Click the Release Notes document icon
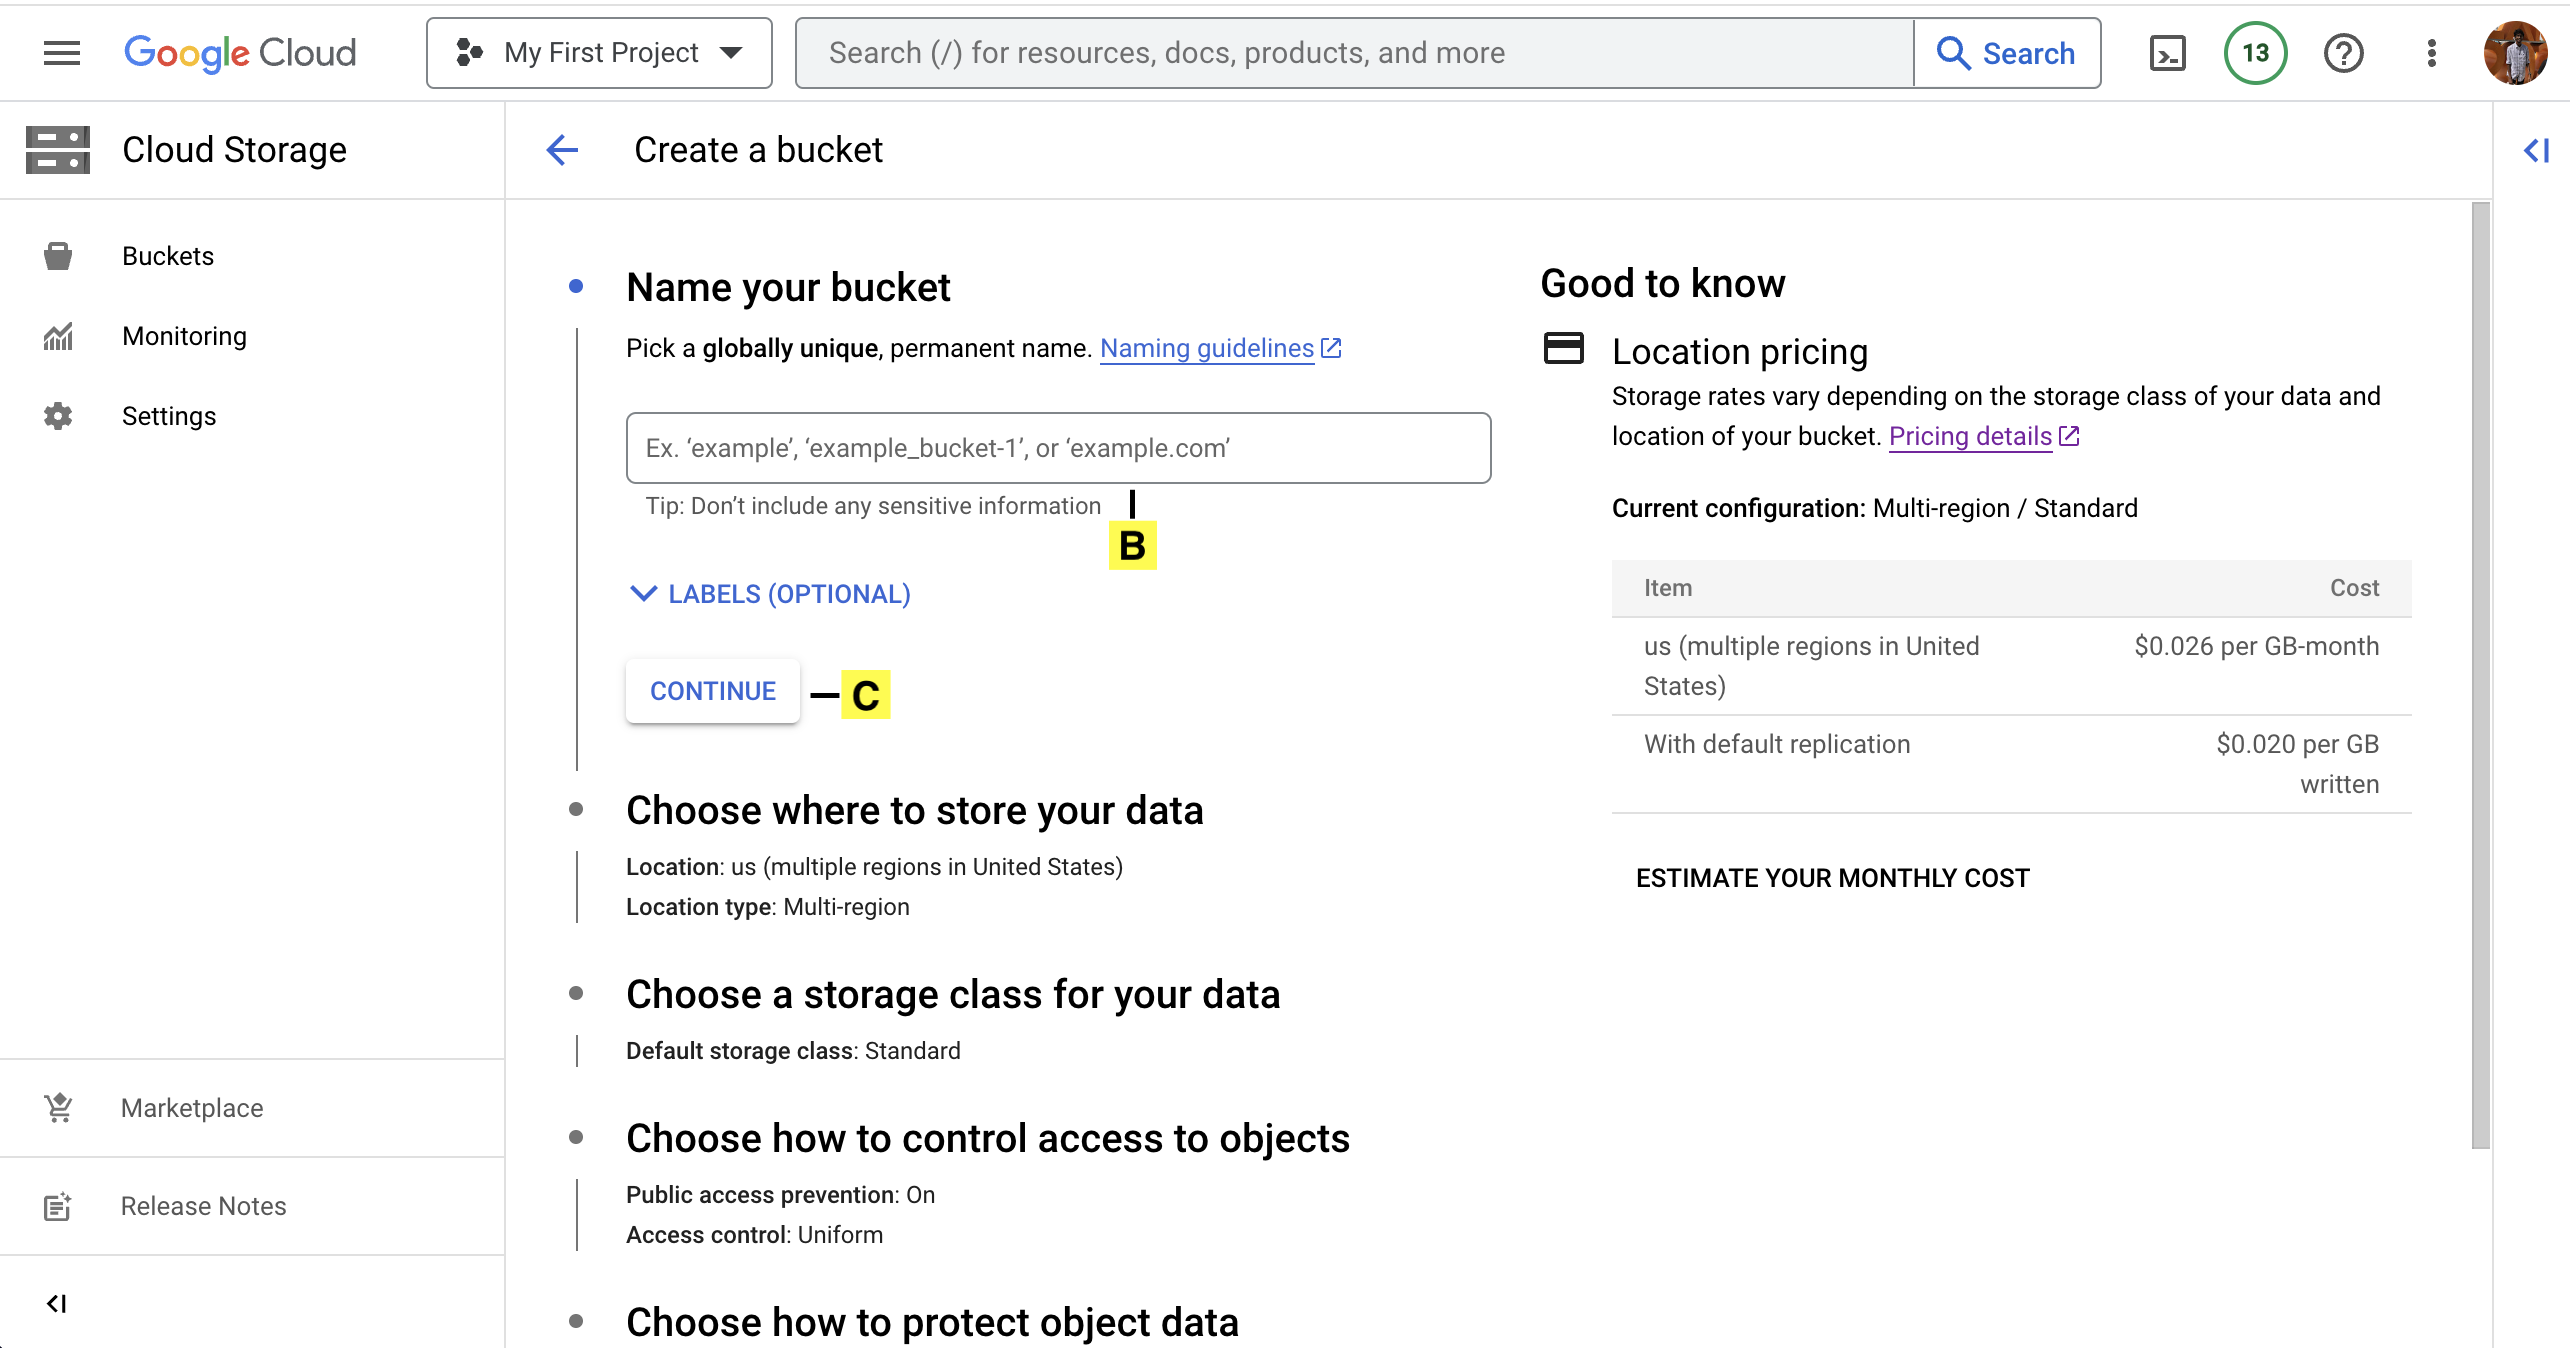The height and width of the screenshot is (1348, 2570). click(x=58, y=1206)
